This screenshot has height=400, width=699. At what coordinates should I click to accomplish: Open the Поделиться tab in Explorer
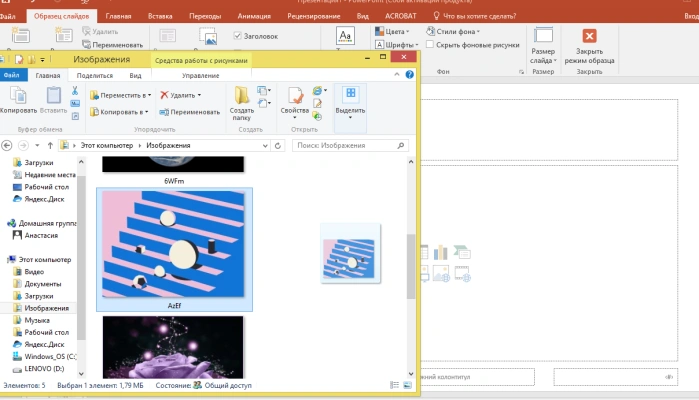point(95,75)
